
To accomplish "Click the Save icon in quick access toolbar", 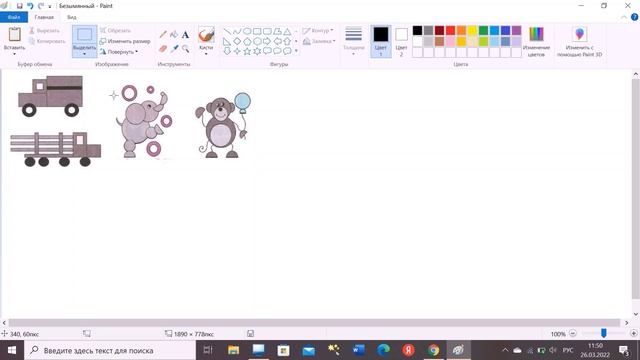I will (19, 6).
